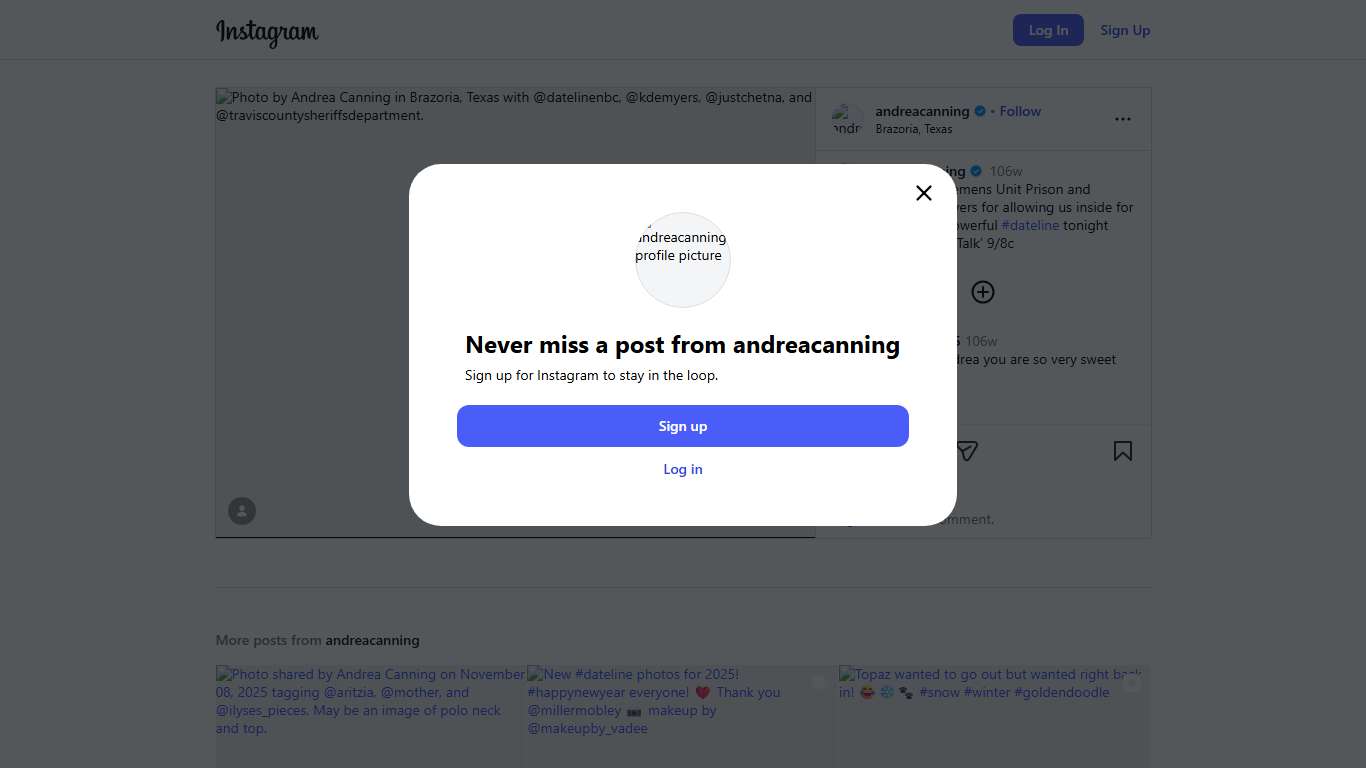This screenshot has height=768, width=1366.
Task: Click the Log in link in the popup
Action: (683, 469)
